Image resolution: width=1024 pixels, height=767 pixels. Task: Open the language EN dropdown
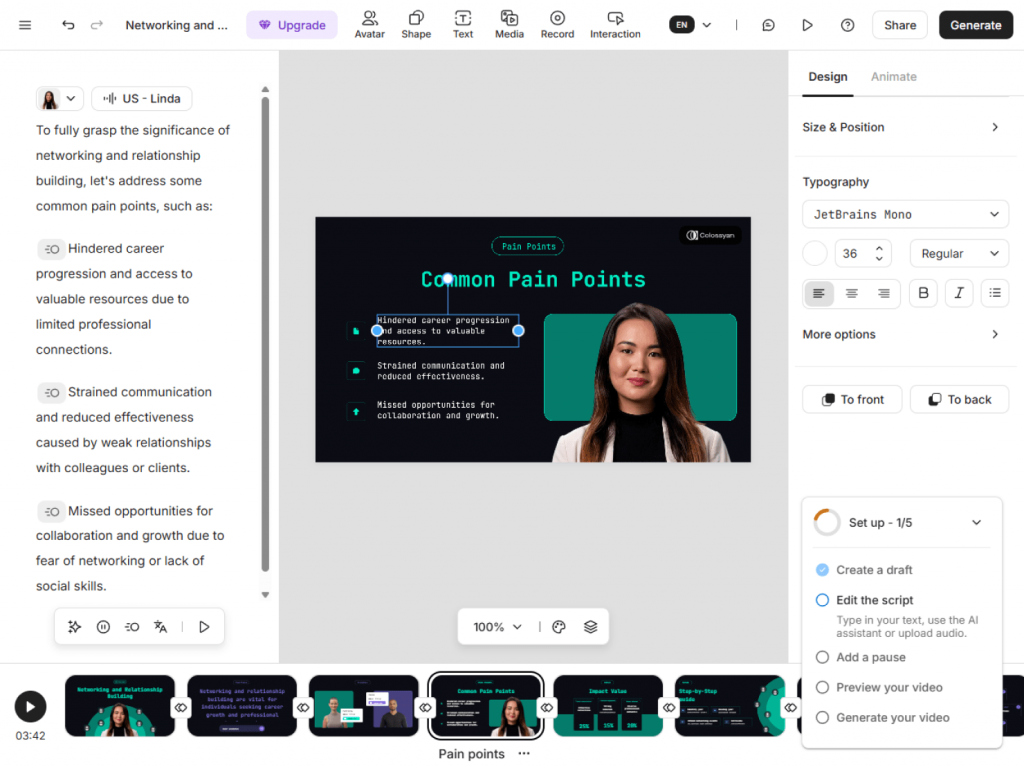tap(690, 25)
